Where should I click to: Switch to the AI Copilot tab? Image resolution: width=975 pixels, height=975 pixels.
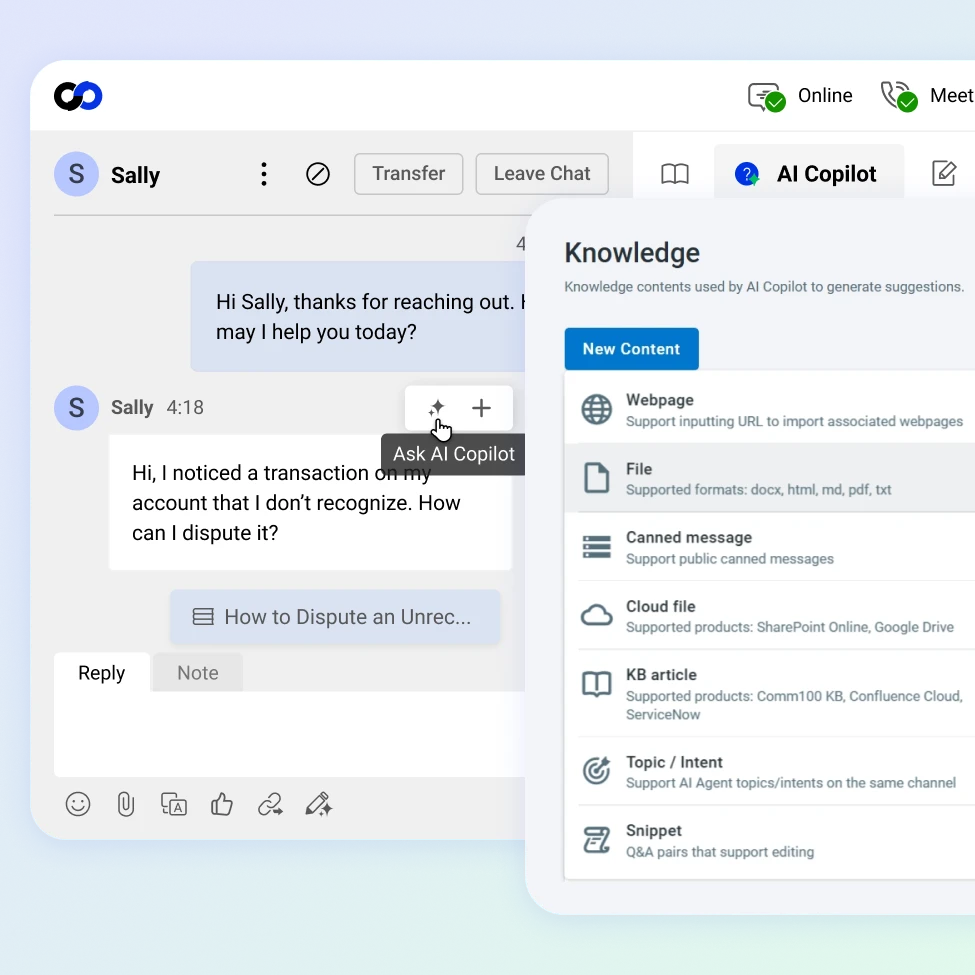[x=808, y=174]
